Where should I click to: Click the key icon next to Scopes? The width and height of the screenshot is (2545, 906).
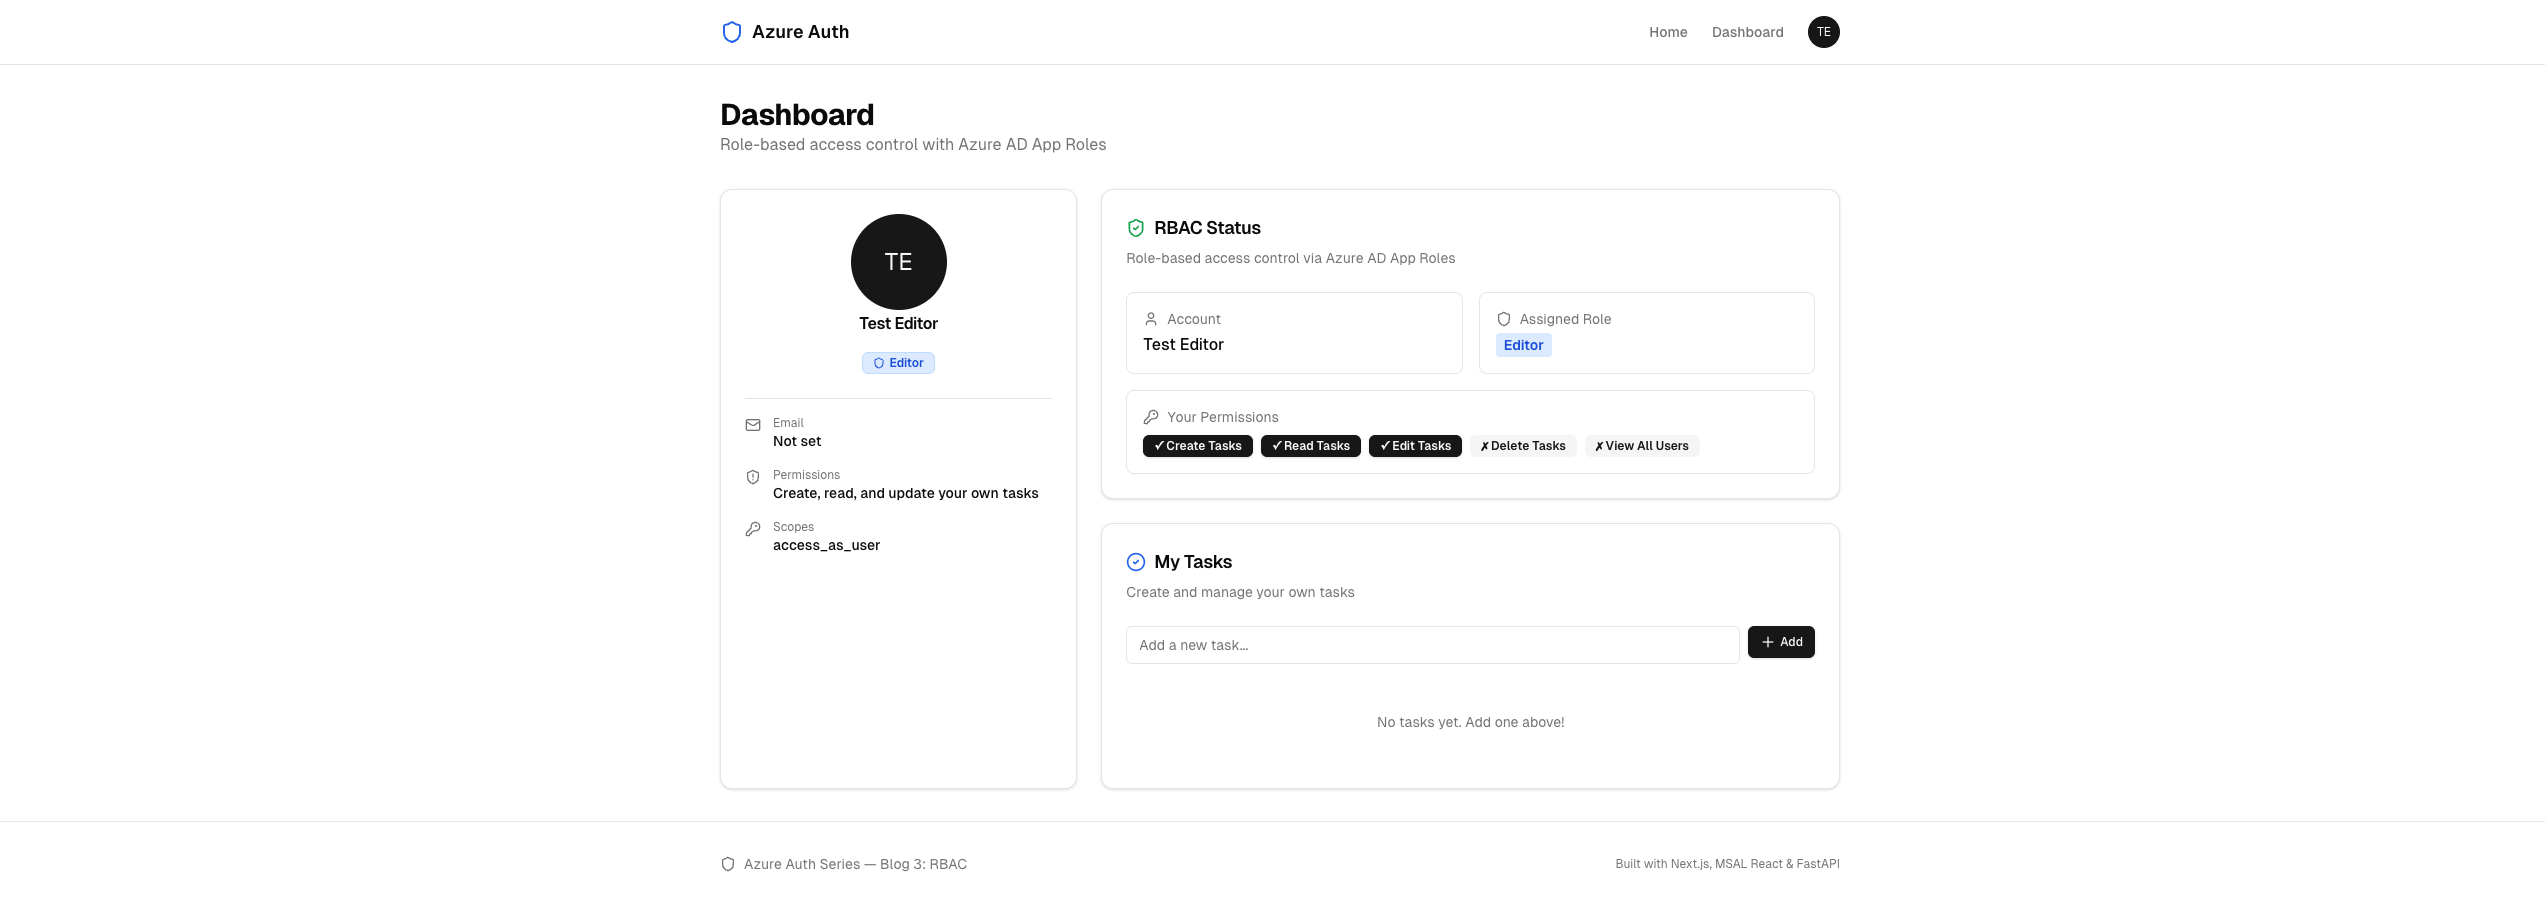[753, 529]
